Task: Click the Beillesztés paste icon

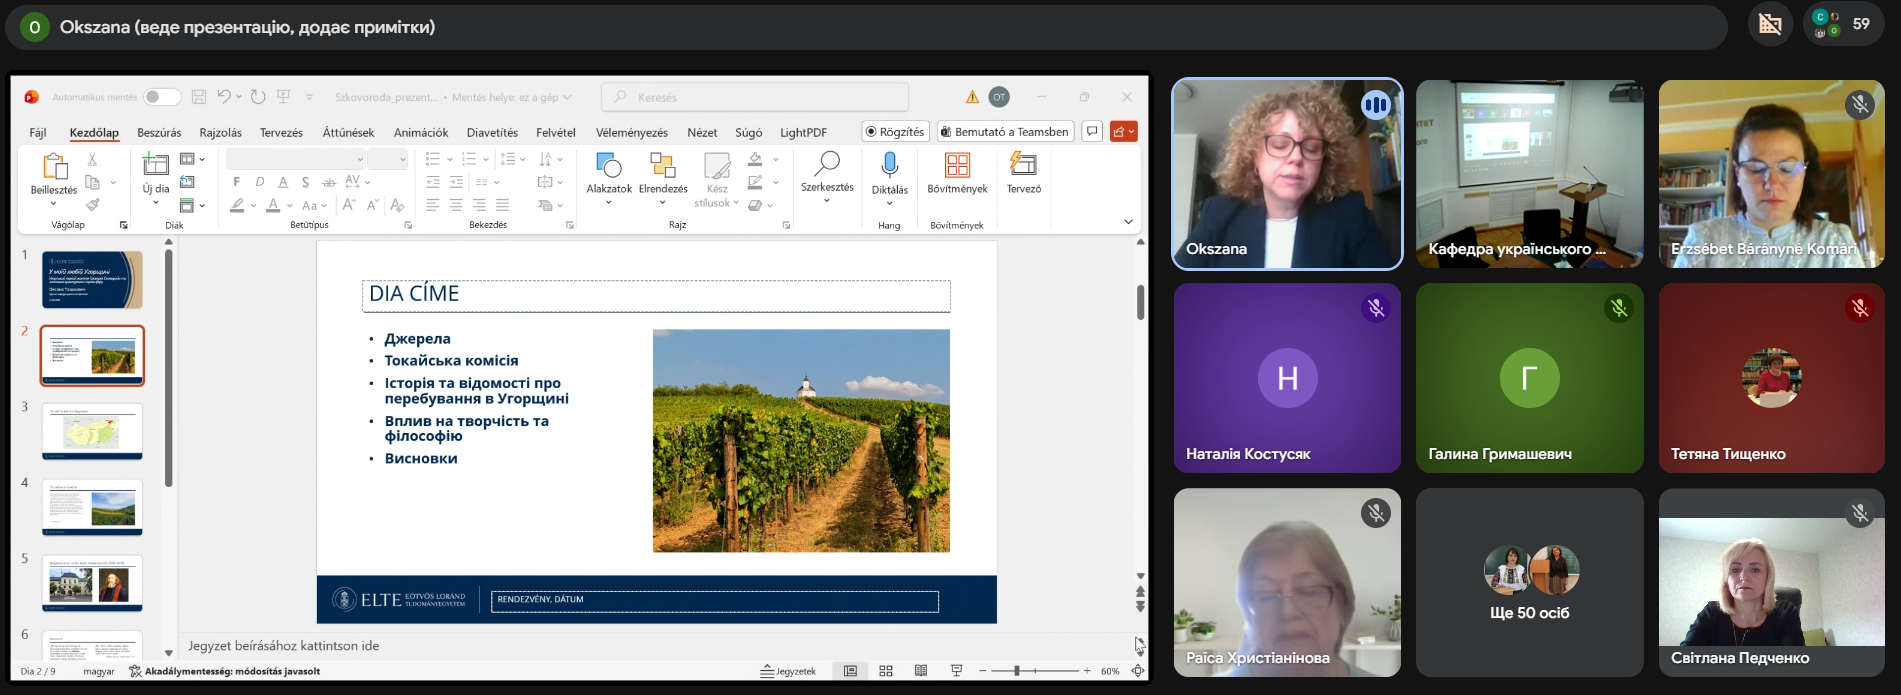Action: (x=54, y=166)
